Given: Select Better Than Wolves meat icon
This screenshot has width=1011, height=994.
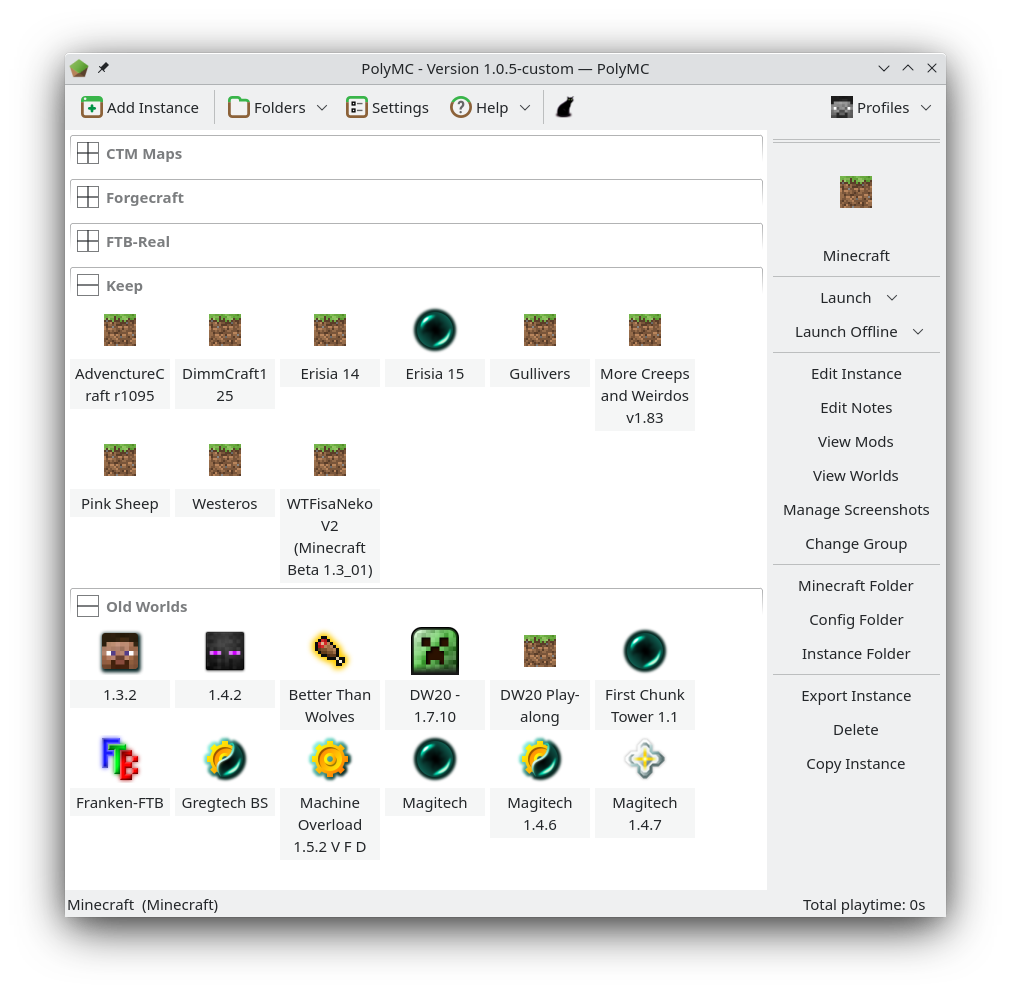Looking at the screenshot, I should pos(330,651).
